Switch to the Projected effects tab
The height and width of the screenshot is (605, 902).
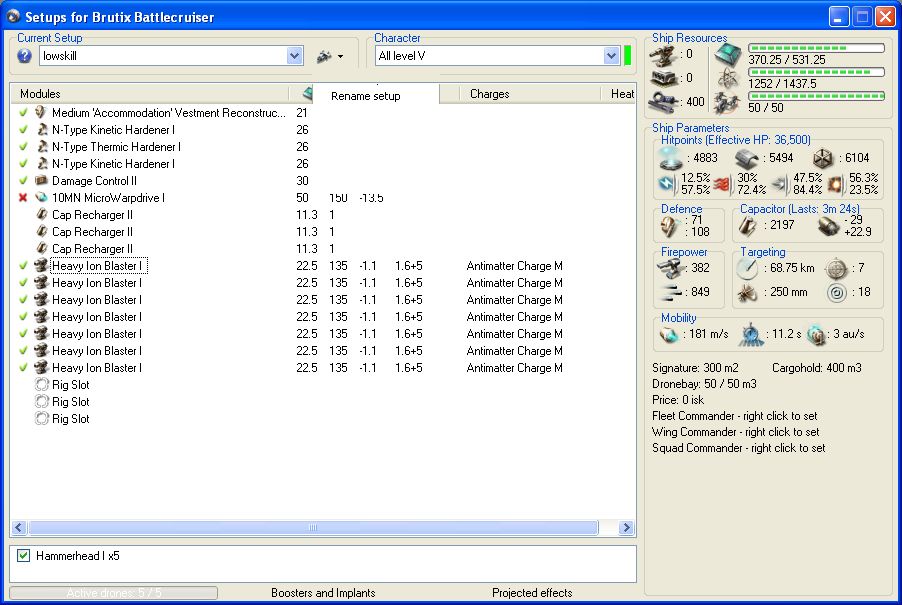point(532,593)
